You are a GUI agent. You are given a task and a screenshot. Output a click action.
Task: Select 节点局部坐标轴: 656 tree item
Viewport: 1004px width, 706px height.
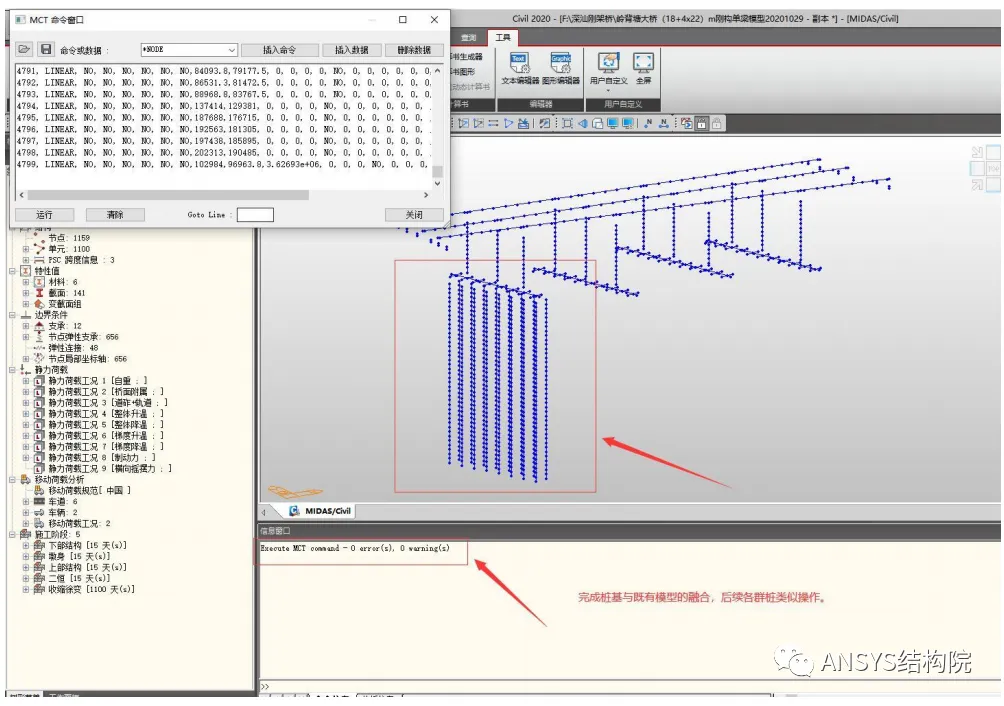(87, 358)
